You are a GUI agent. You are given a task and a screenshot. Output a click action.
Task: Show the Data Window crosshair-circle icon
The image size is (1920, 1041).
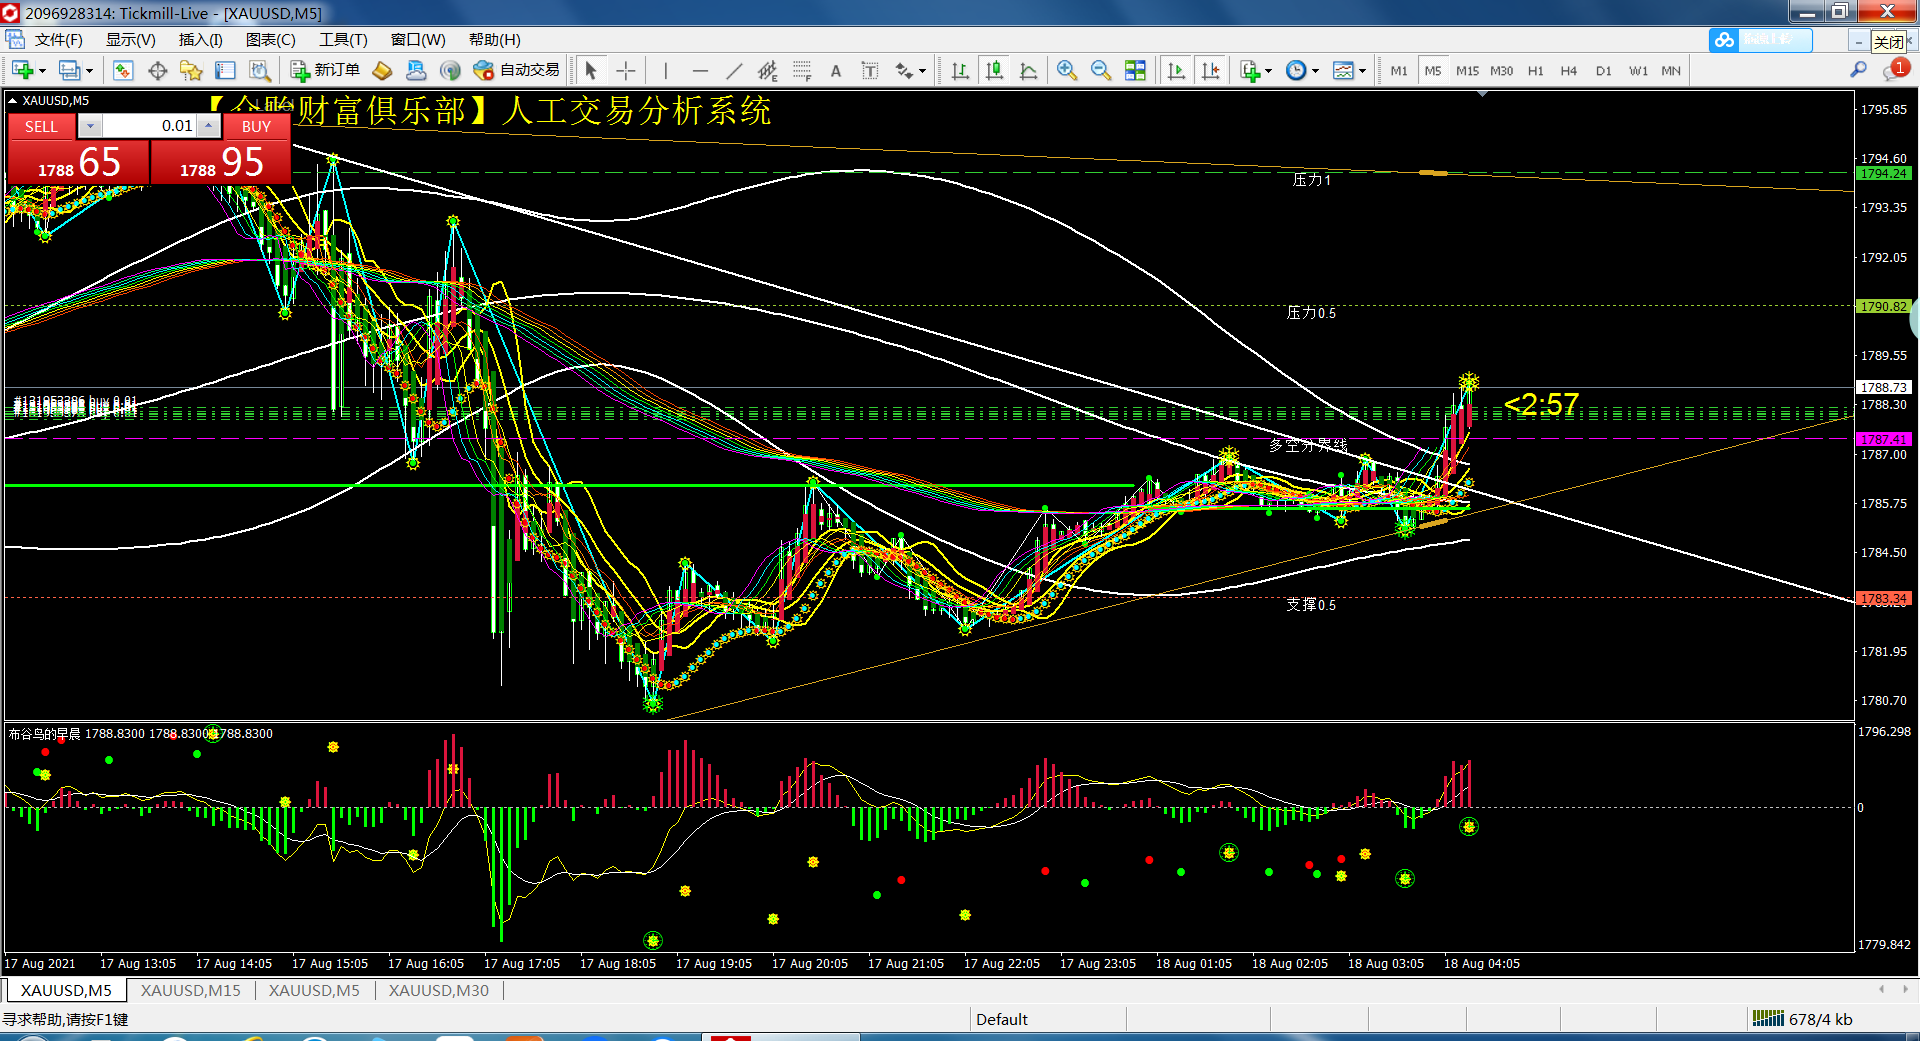(157, 70)
